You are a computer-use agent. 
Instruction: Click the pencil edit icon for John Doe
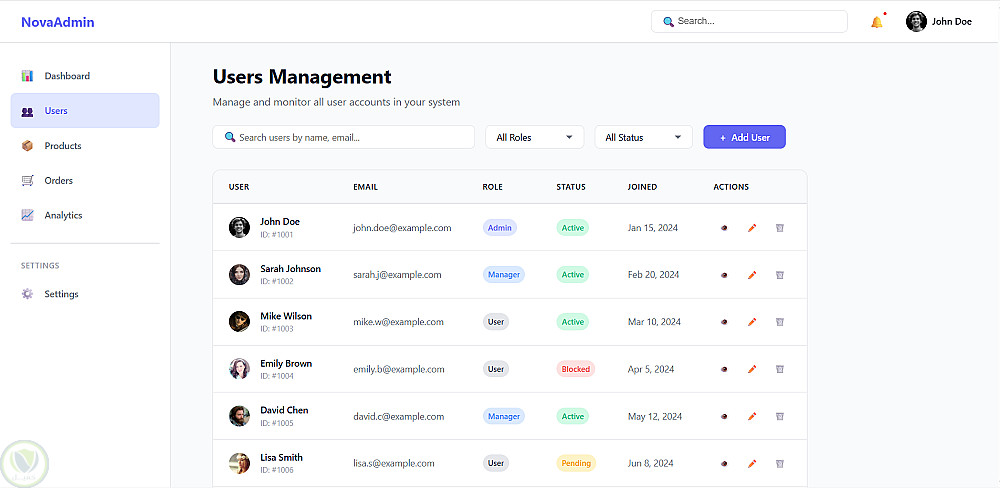click(x=752, y=228)
